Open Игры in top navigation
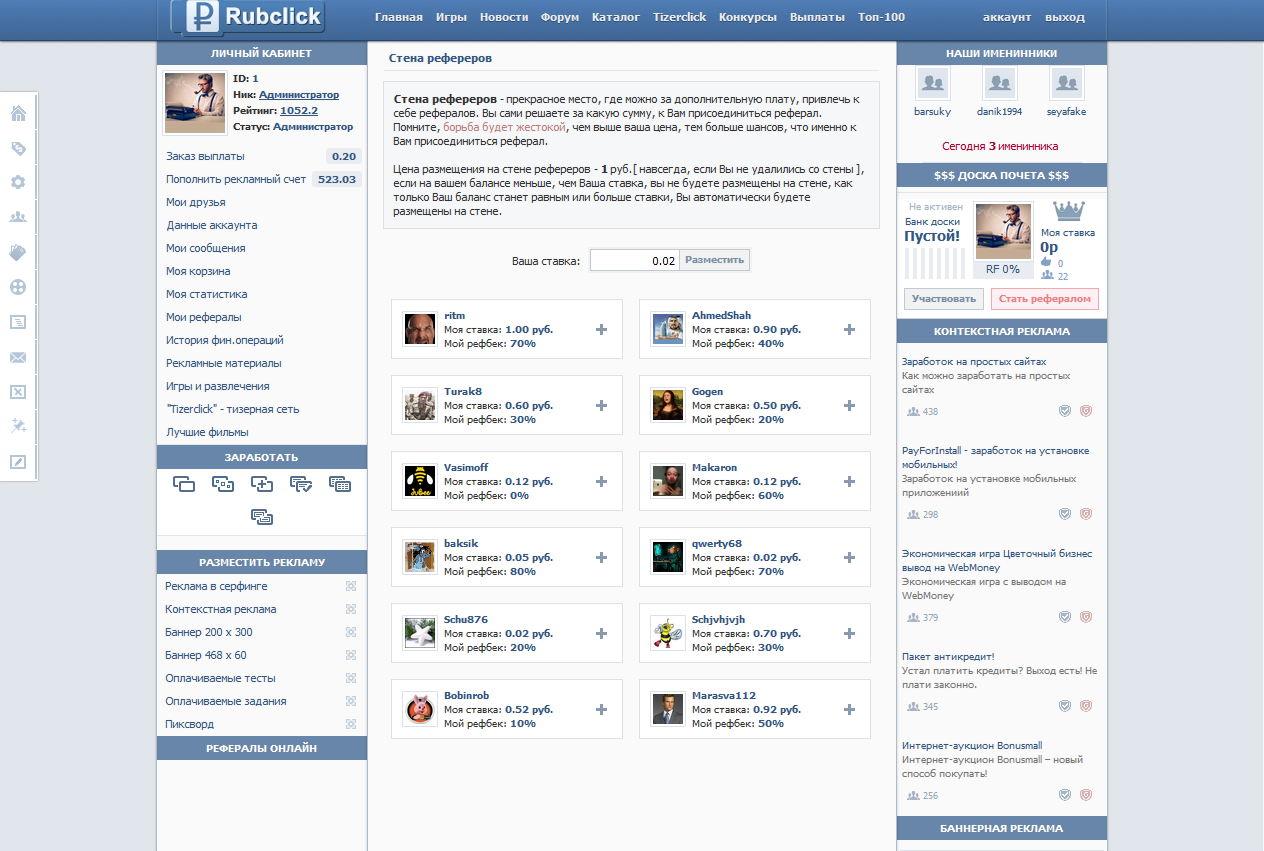1264x851 pixels. click(x=451, y=17)
